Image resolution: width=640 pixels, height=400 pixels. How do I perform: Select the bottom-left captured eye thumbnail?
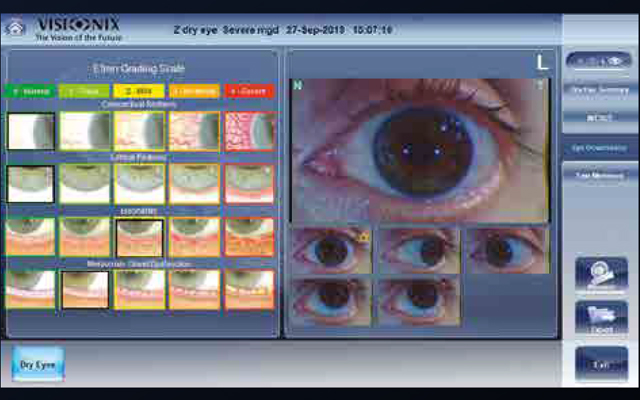(x=331, y=300)
